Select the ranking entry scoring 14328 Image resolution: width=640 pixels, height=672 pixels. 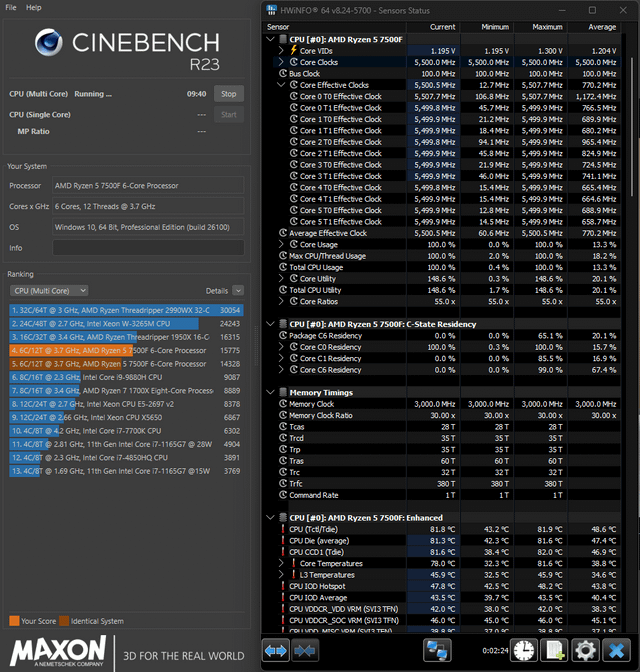pyautogui.click(x=126, y=364)
